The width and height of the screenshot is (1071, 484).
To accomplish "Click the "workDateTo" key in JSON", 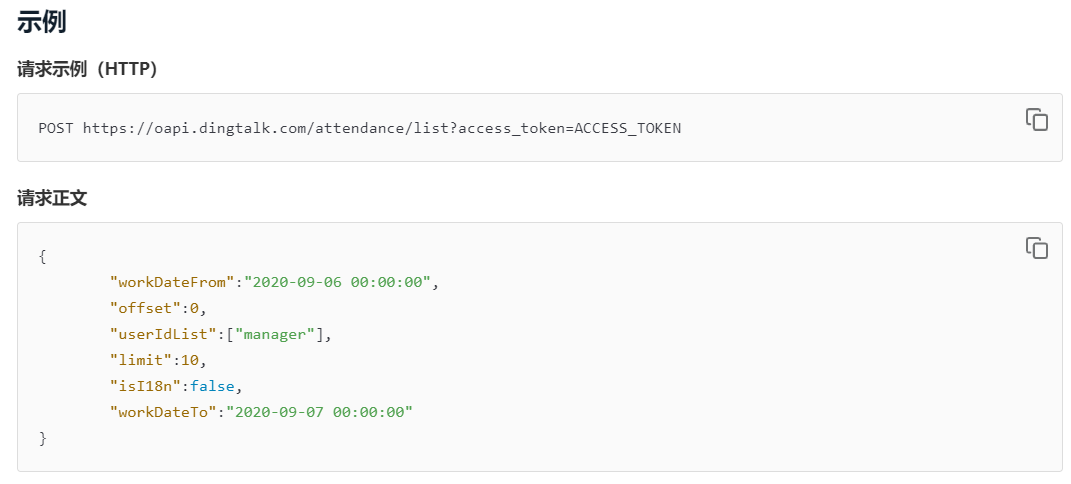I will click(x=163, y=412).
